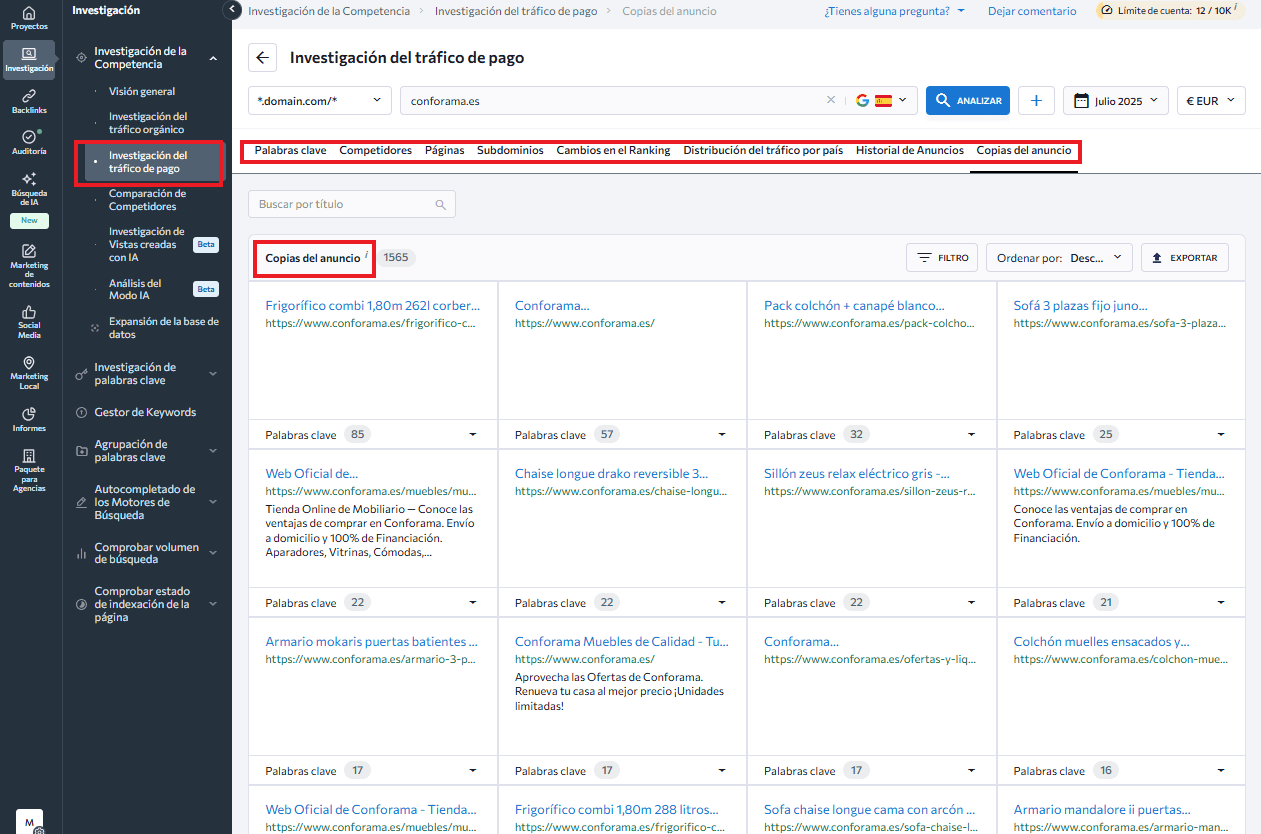Open the ¿Tienes alguna pregunta? dropdown

[x=894, y=11]
